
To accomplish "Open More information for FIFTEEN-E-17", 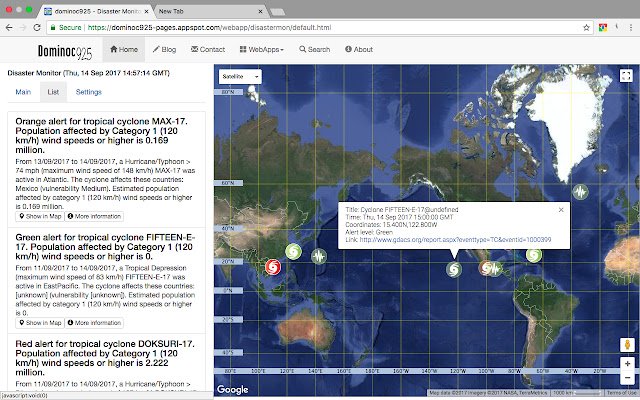I will tap(94, 323).
